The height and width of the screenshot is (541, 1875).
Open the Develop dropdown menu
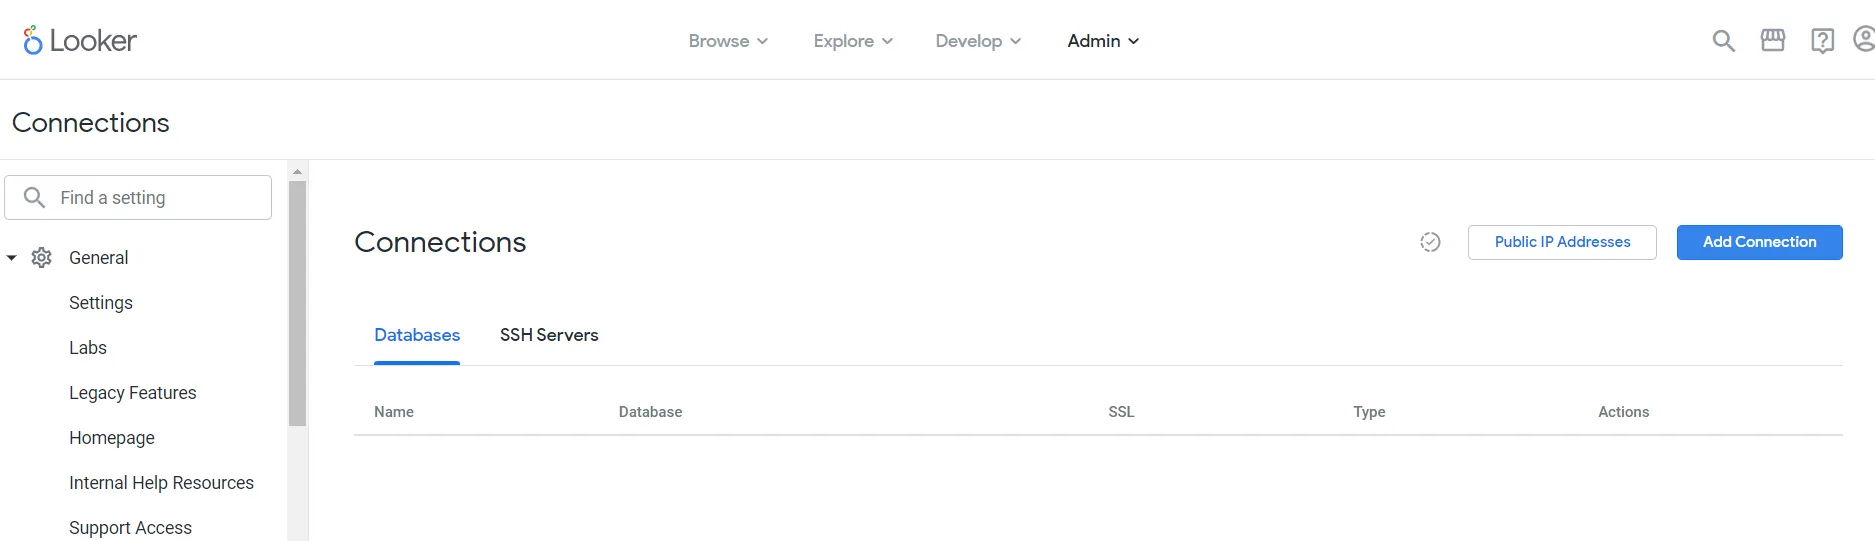coord(978,41)
